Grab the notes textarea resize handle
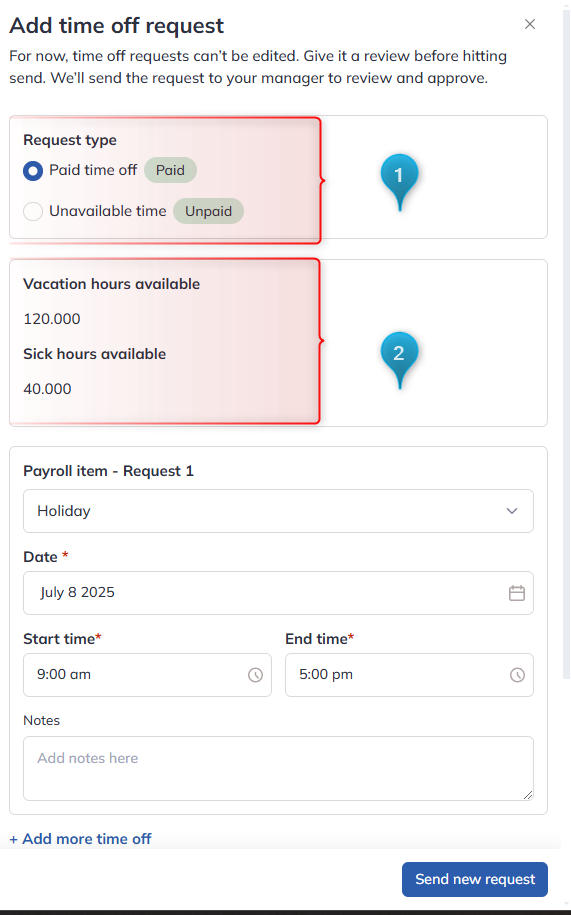 tap(528, 795)
